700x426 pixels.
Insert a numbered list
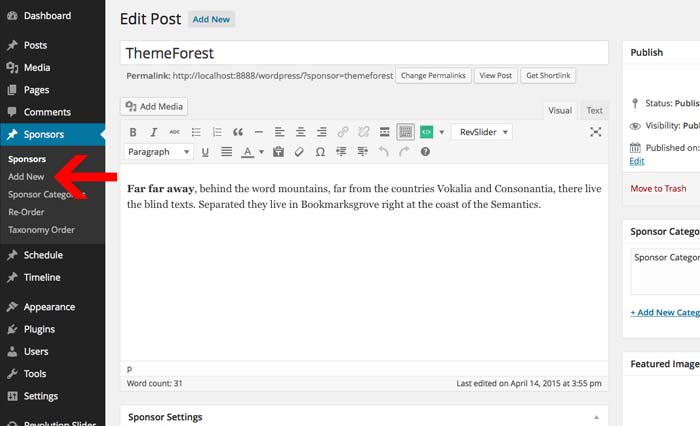coord(217,132)
